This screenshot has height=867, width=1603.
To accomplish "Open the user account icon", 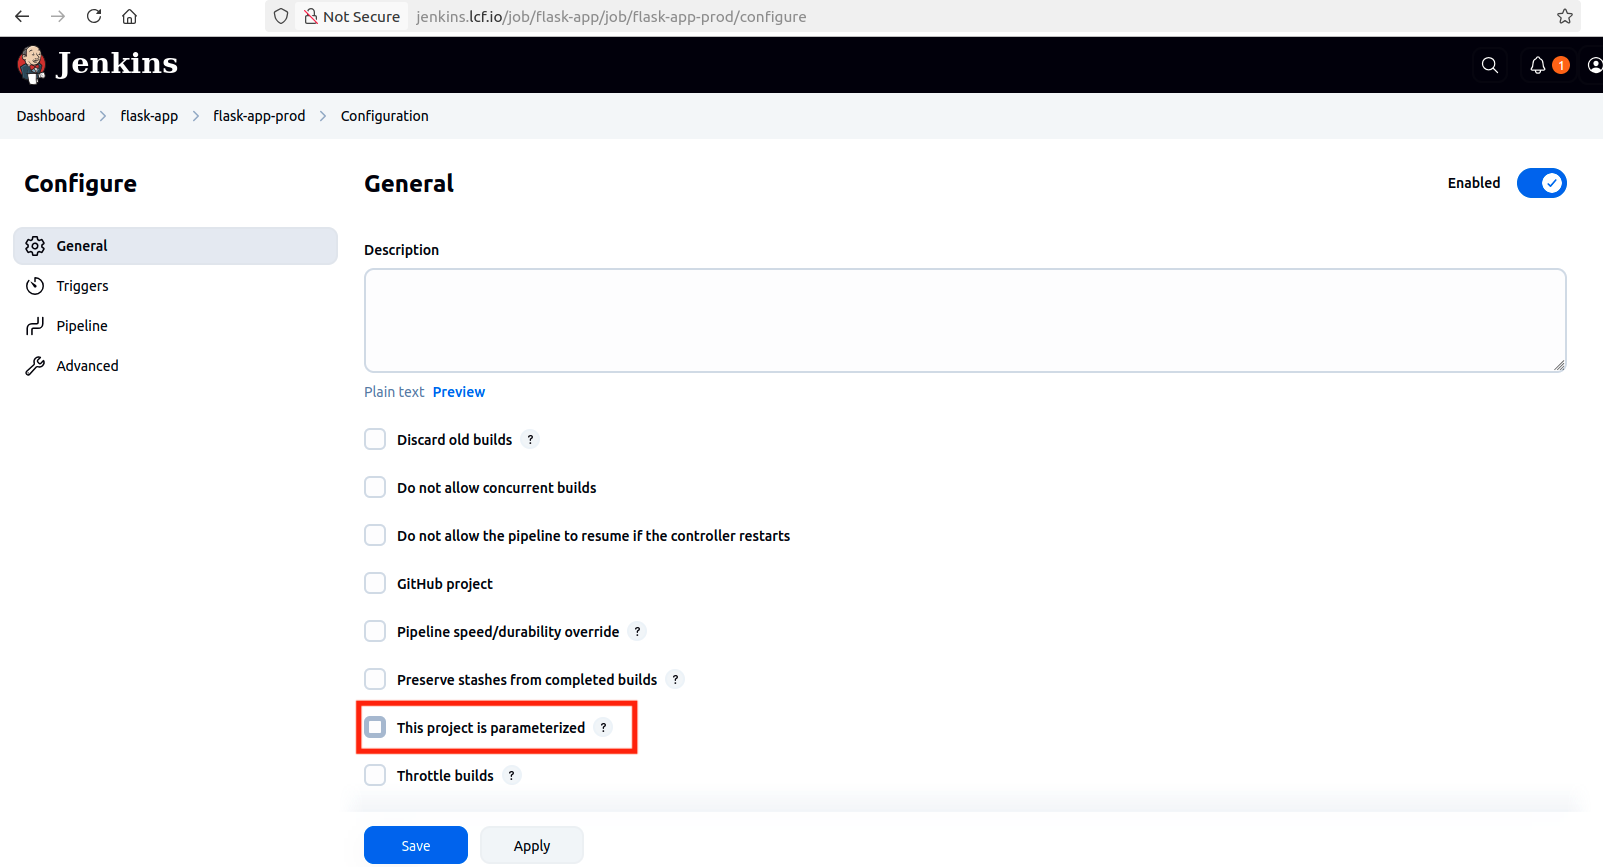I will [1594, 65].
